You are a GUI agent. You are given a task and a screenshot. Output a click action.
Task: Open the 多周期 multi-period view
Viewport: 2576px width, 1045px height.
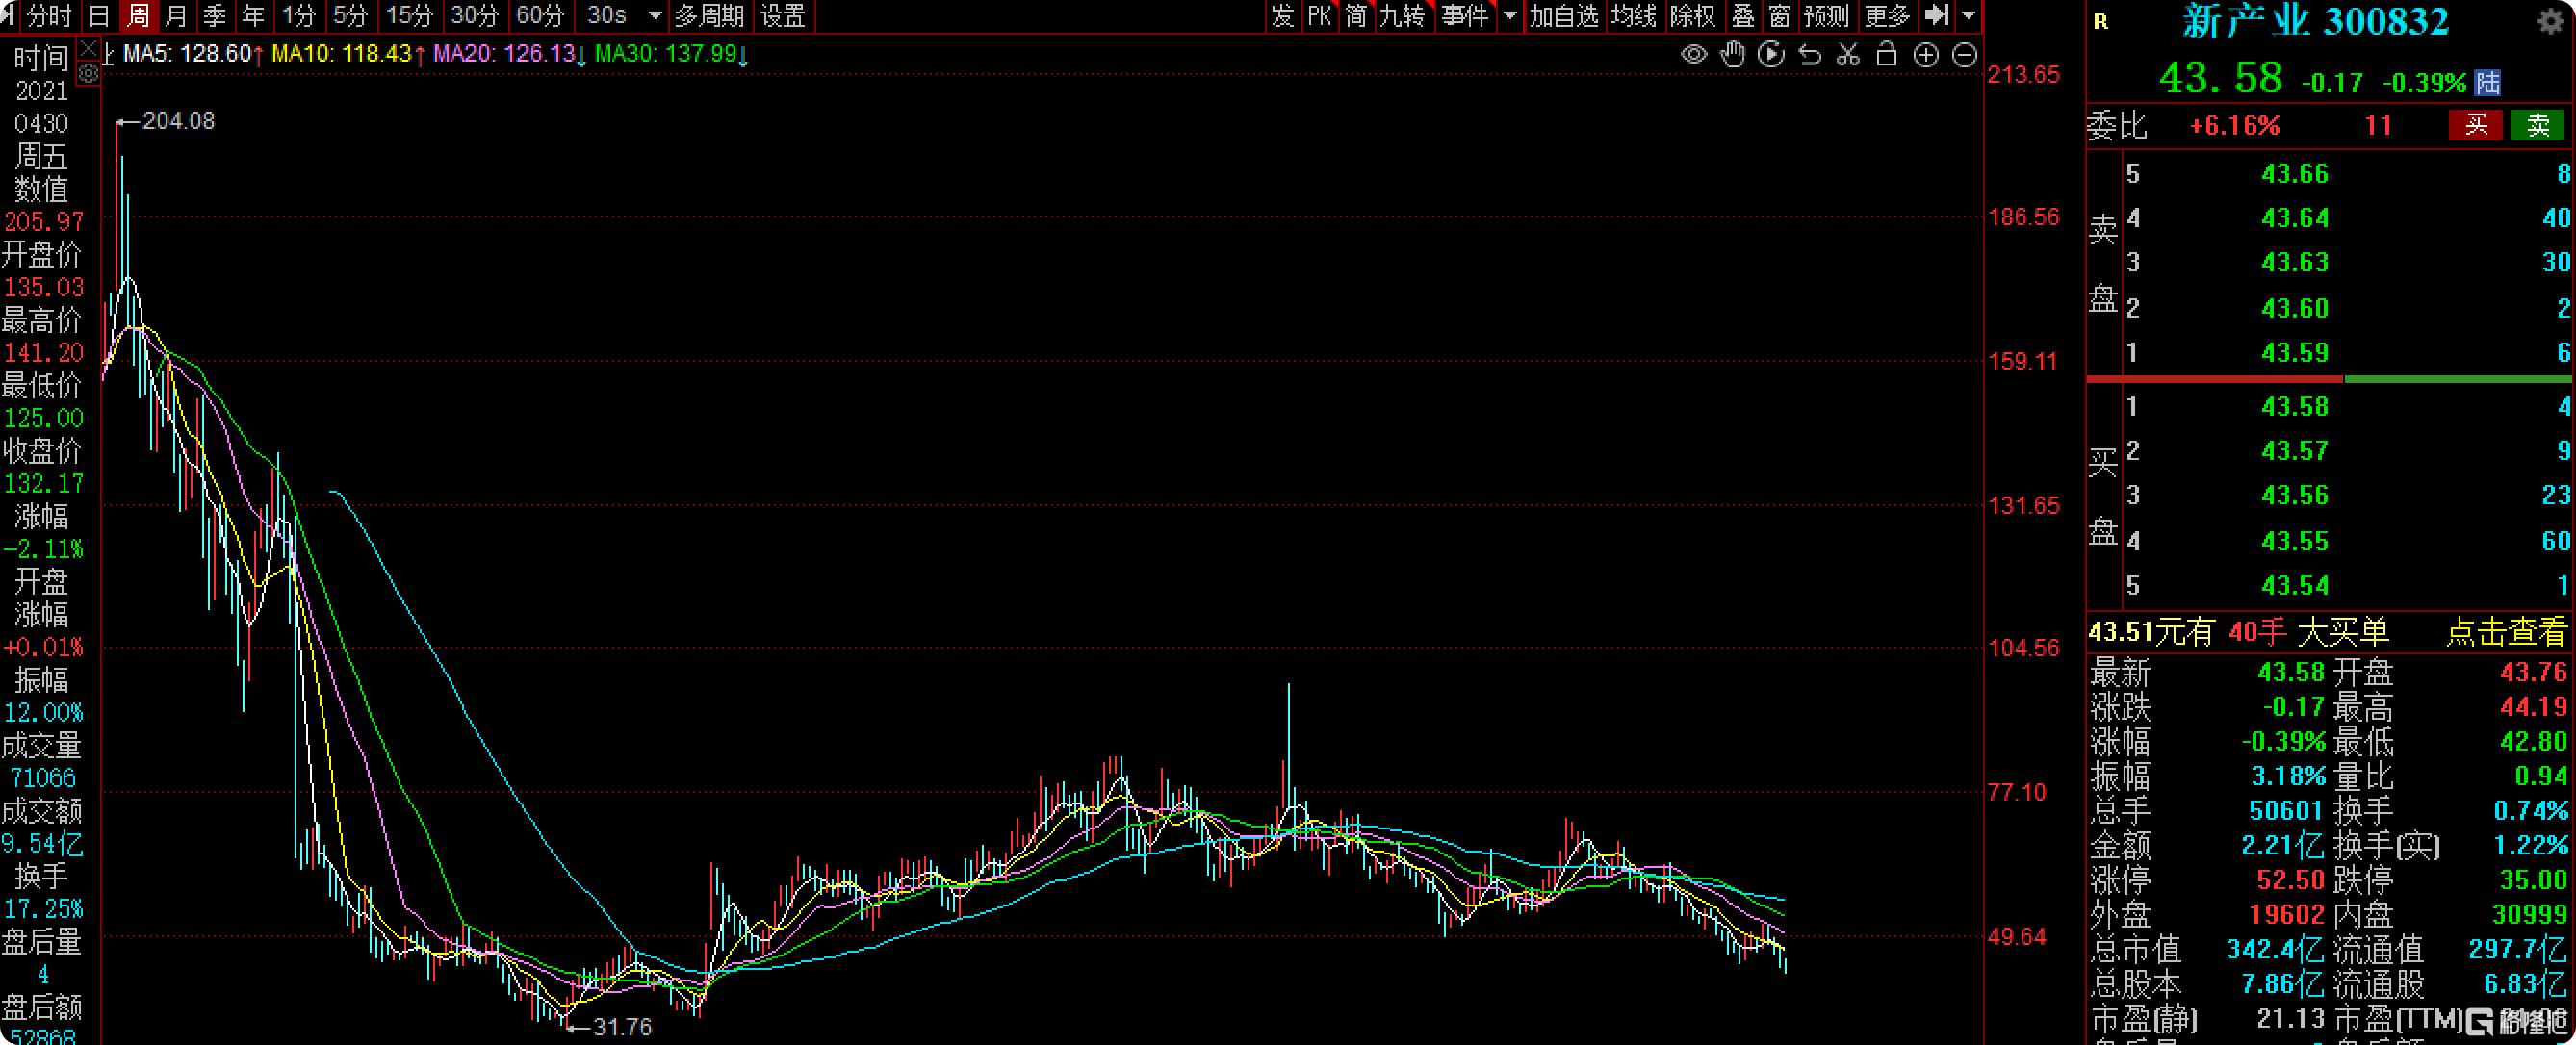click(x=710, y=15)
